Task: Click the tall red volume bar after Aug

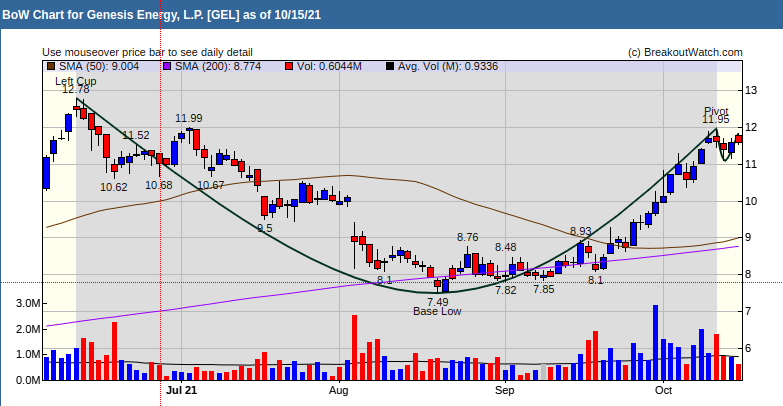Action: click(x=355, y=348)
